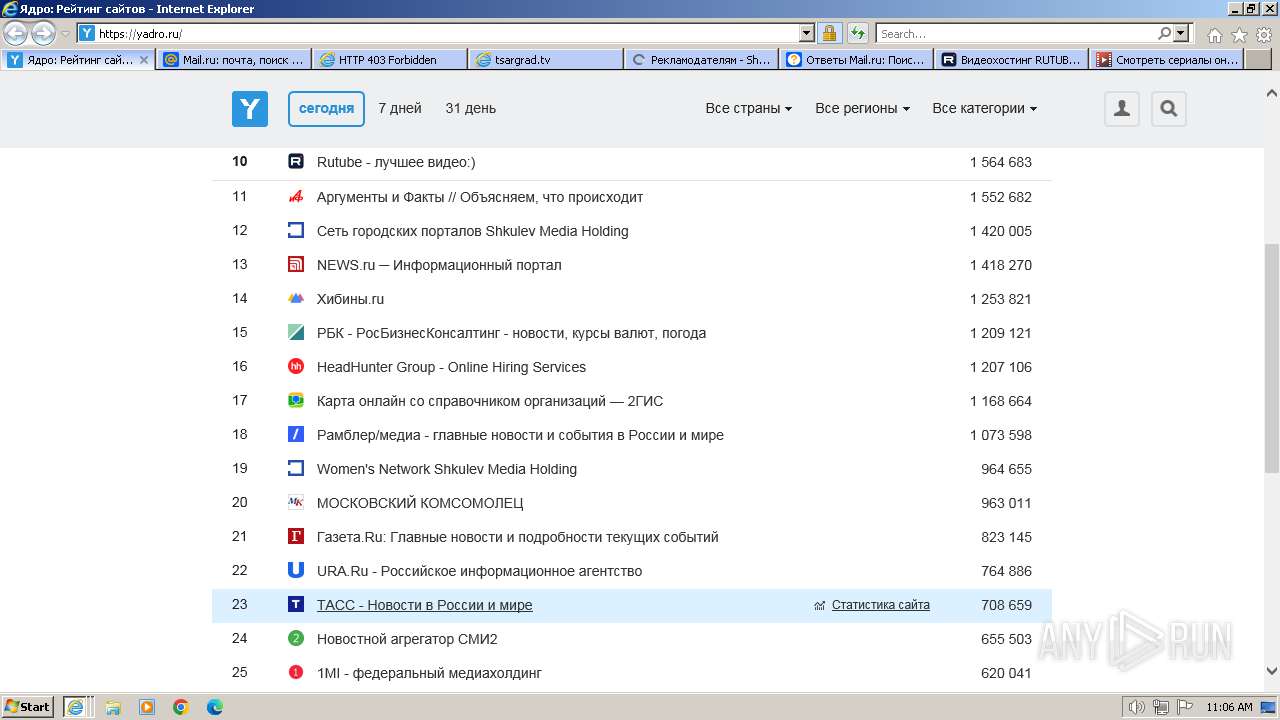Open Favorites star icon
1280x720 pixels.
1239,35
